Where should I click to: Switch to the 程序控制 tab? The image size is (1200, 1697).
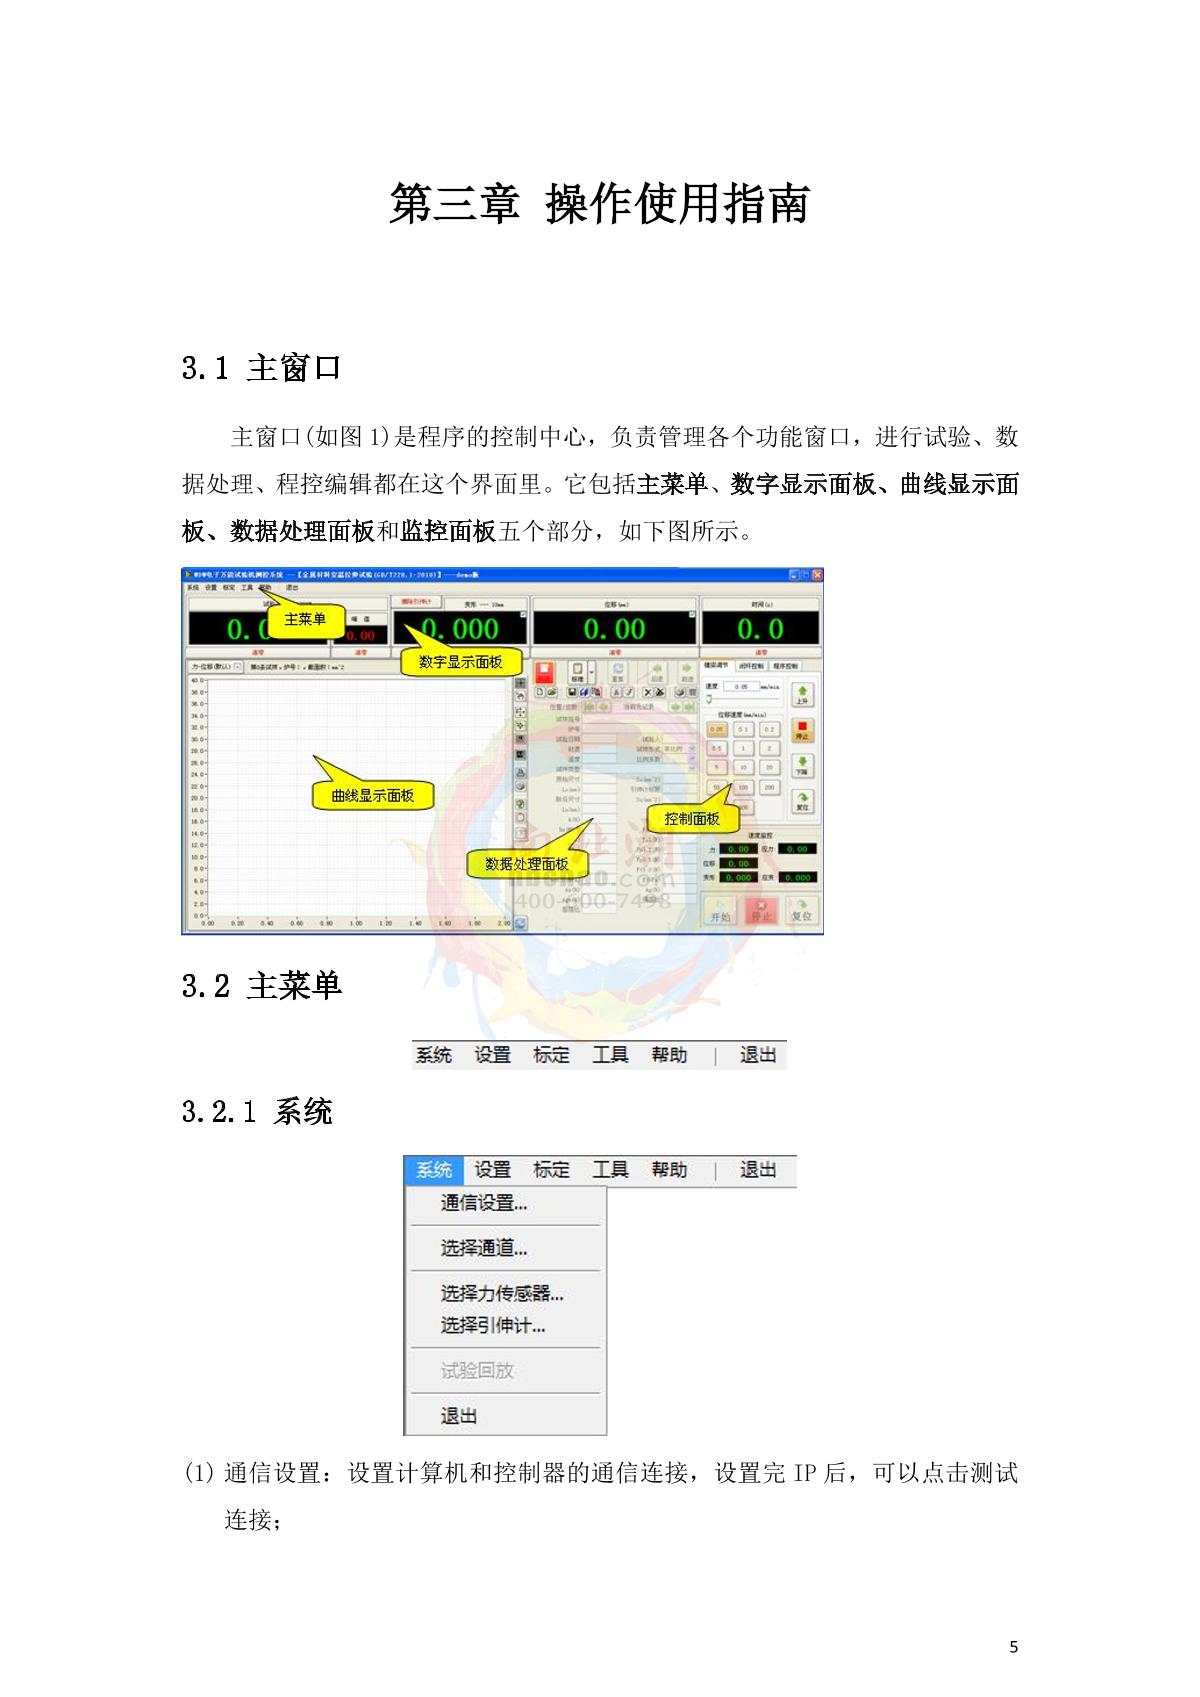click(x=785, y=666)
